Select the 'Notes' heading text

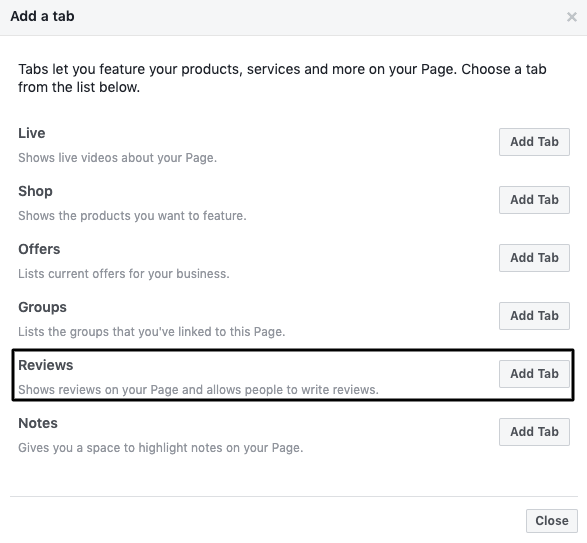pyautogui.click(x=38, y=424)
